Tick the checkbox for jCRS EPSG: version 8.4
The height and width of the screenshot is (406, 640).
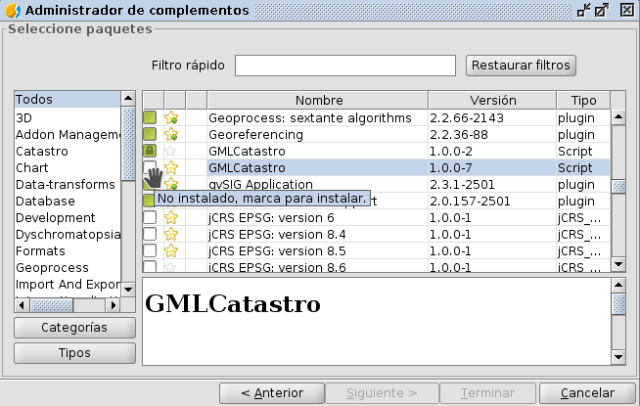click(x=150, y=235)
